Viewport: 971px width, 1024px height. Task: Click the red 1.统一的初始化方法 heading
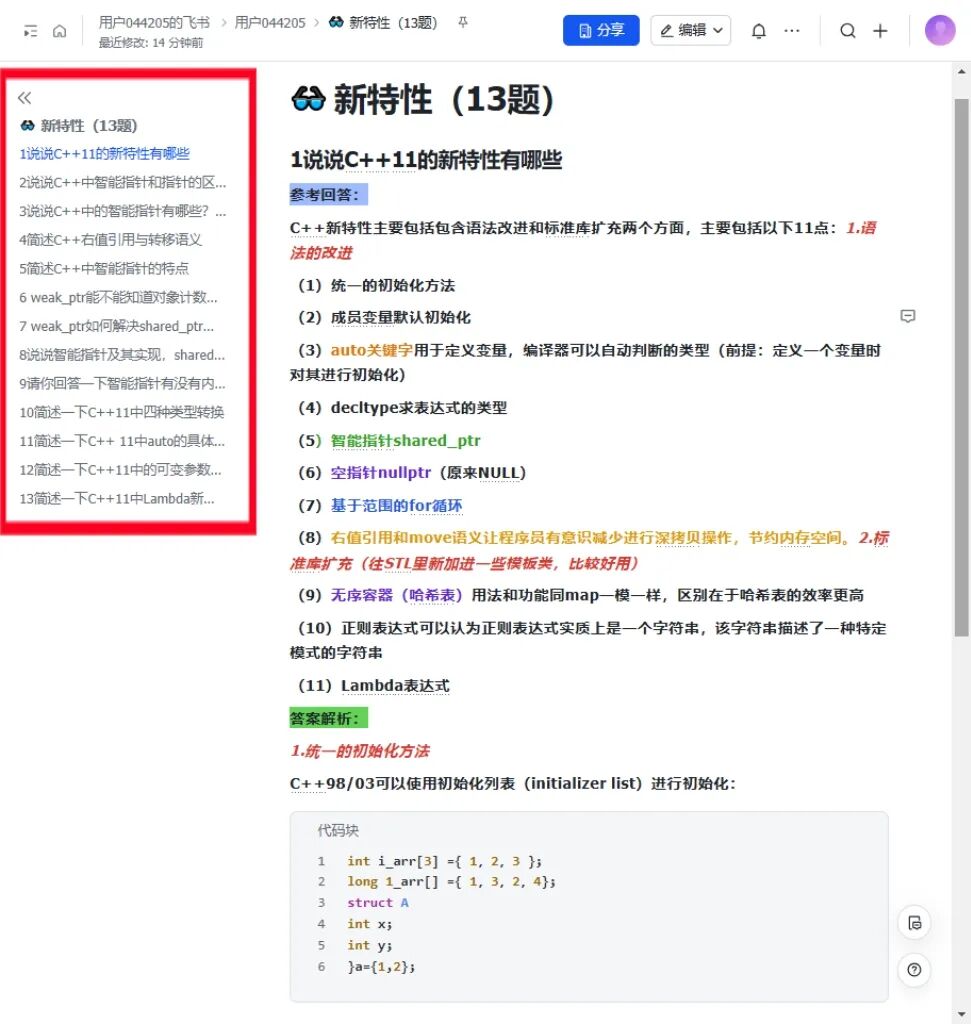point(360,751)
